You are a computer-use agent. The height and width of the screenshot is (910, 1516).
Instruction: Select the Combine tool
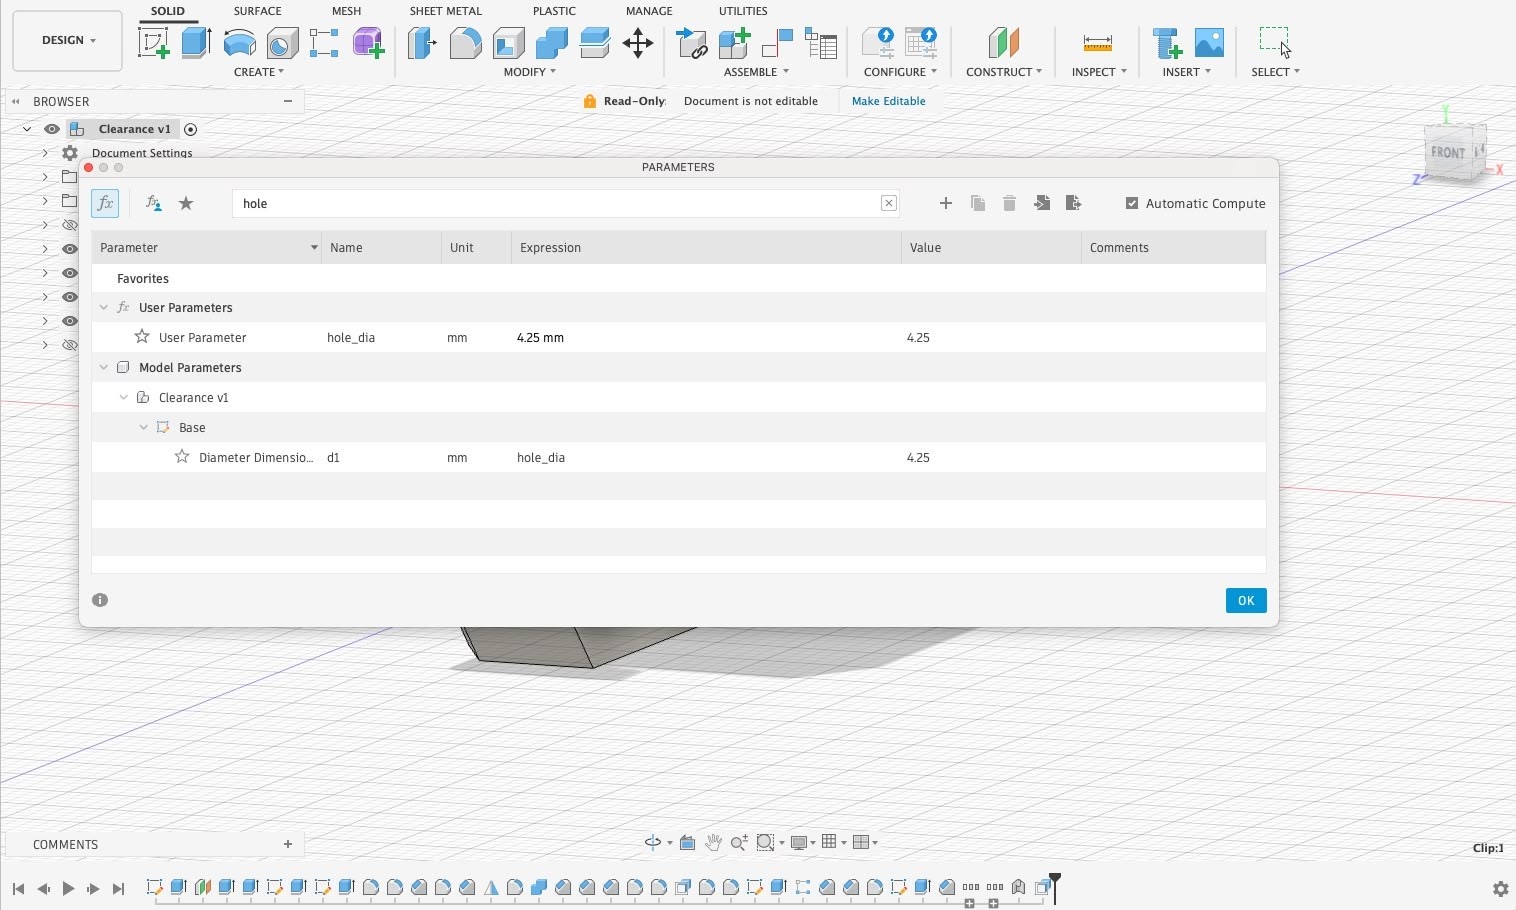click(551, 43)
